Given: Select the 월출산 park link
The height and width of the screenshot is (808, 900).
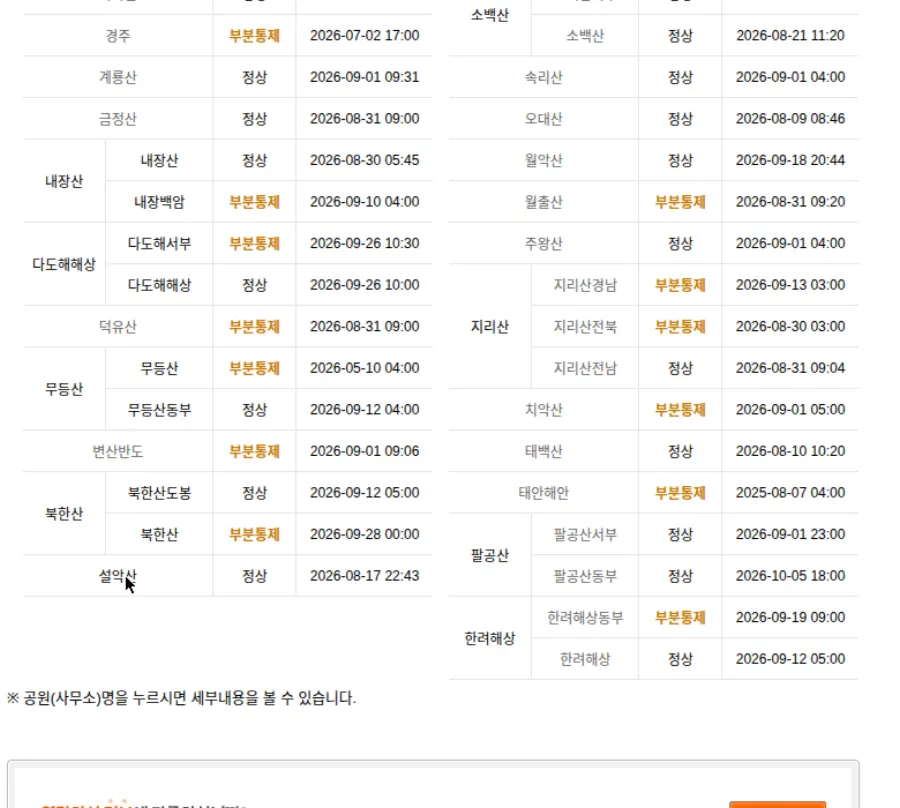Looking at the screenshot, I should click(x=544, y=202).
